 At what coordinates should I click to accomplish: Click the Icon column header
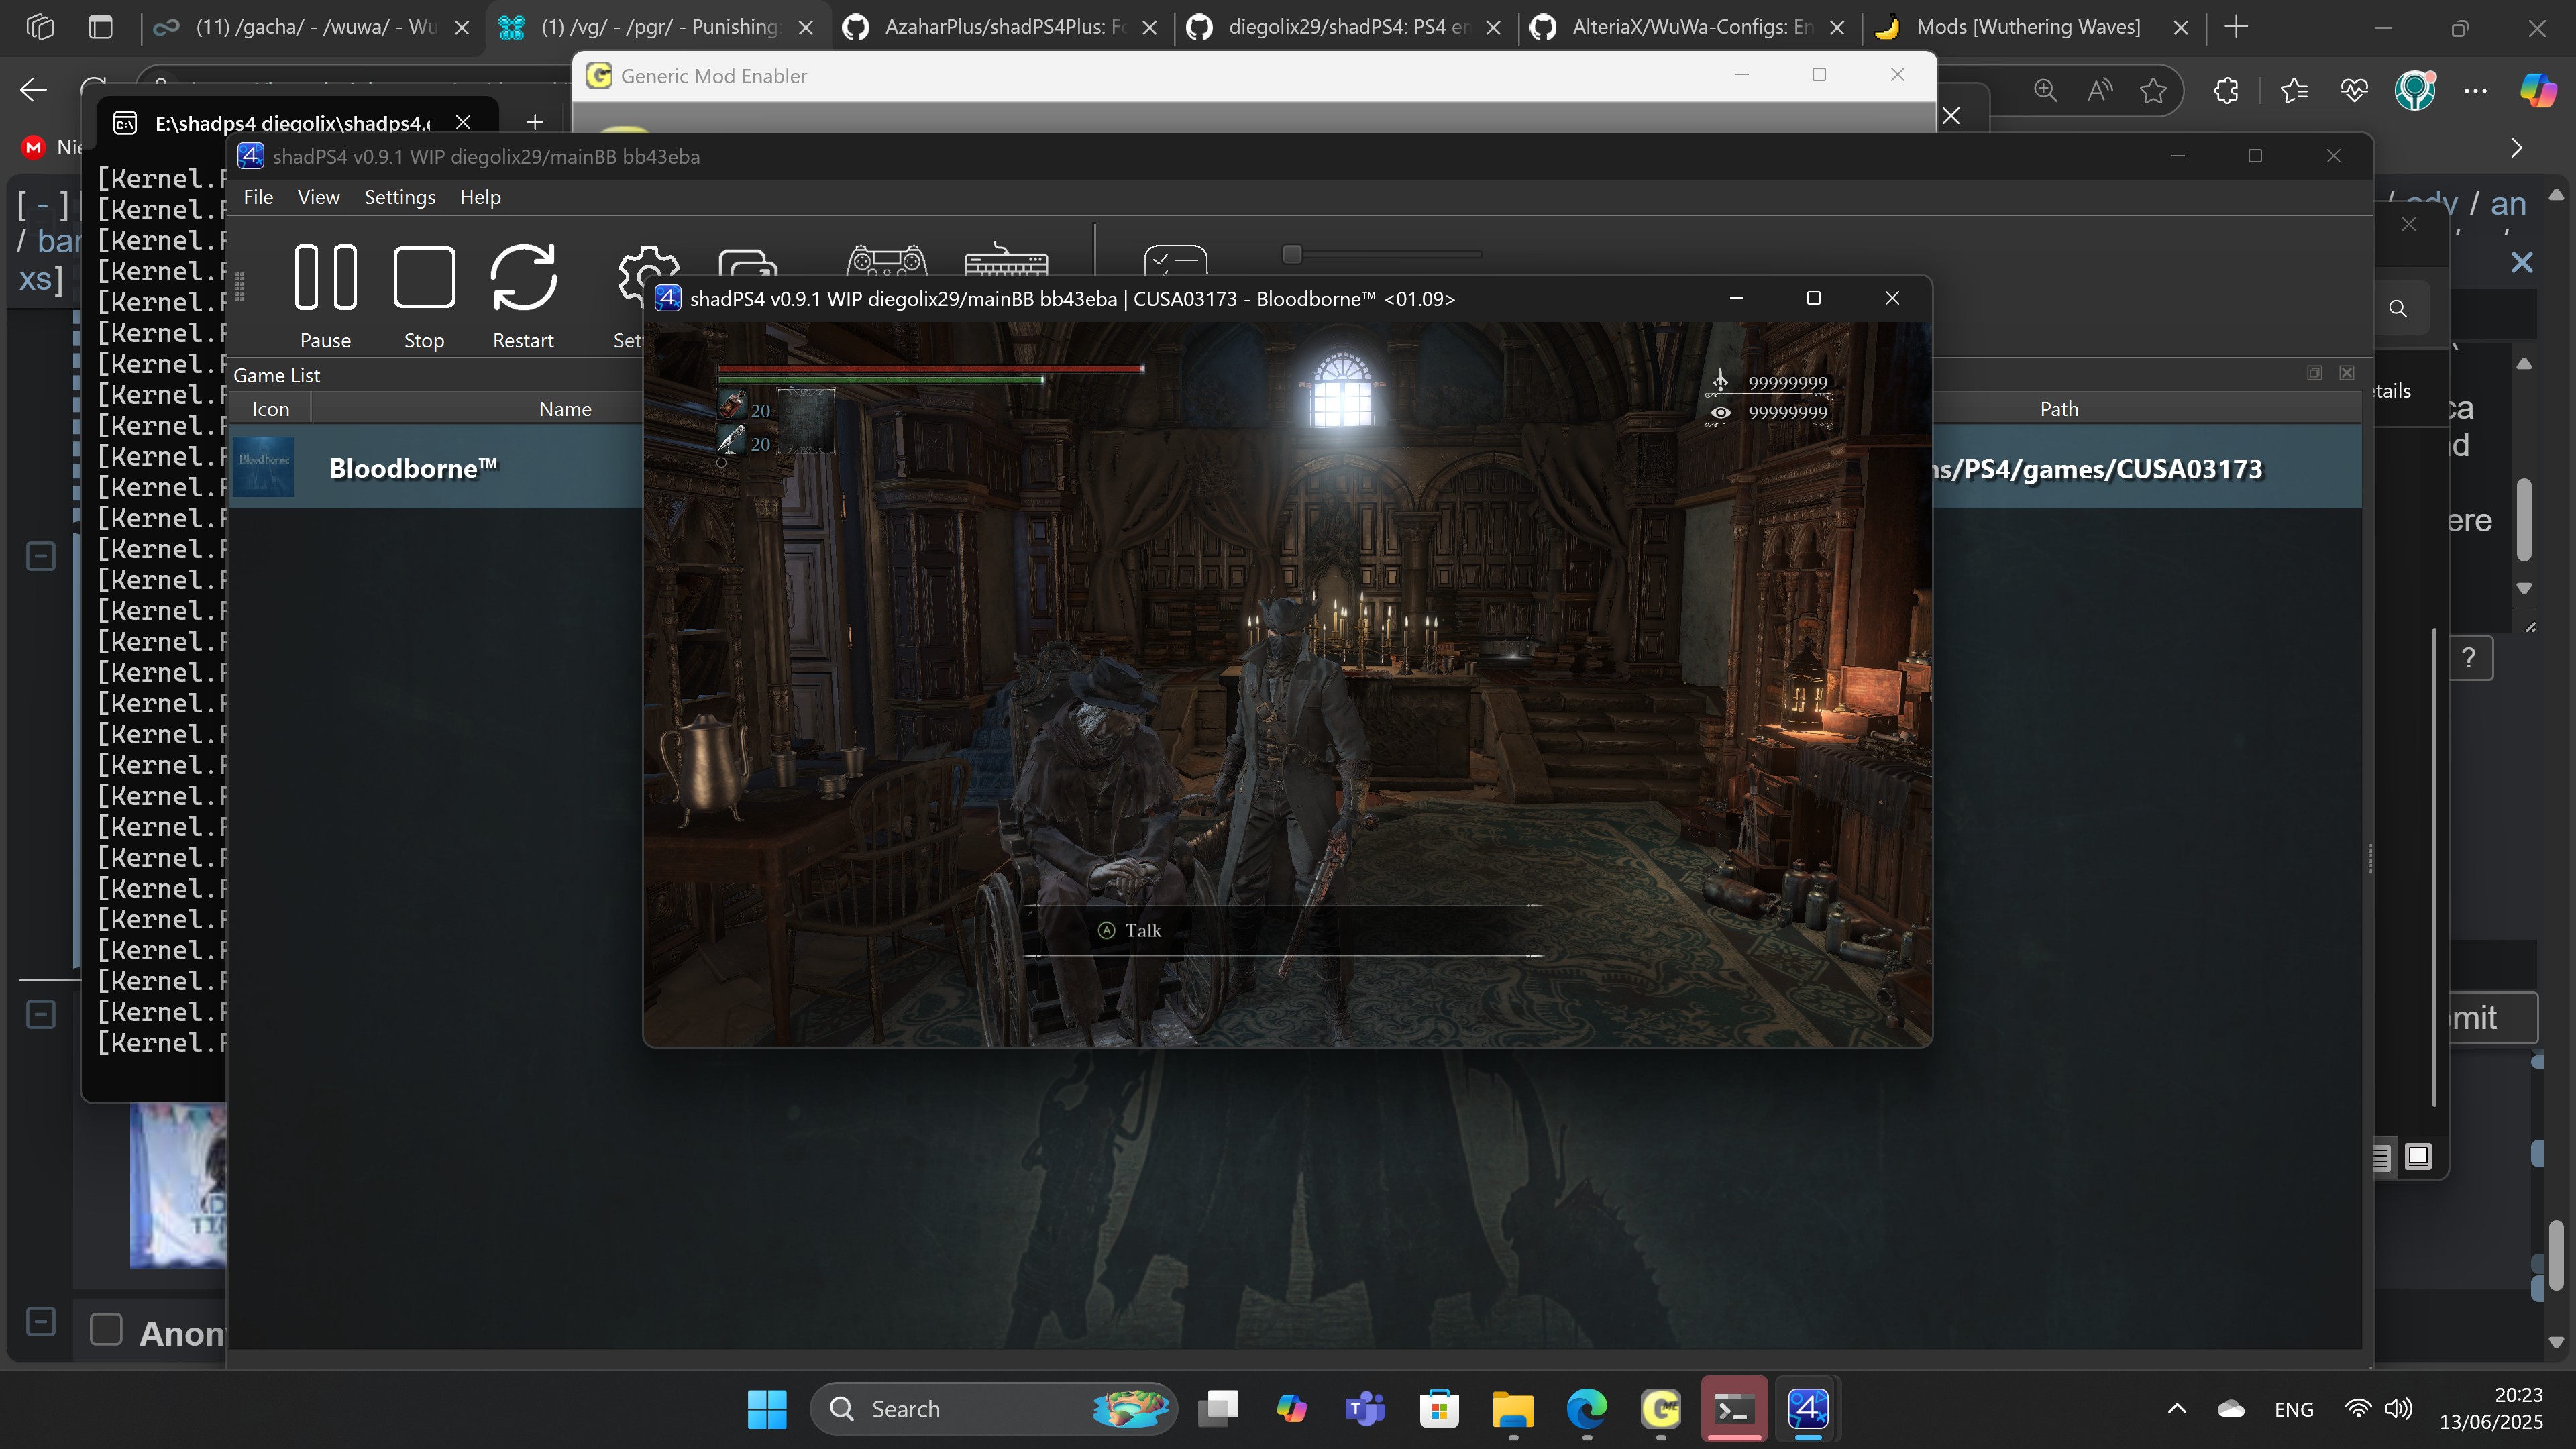tap(270, 408)
